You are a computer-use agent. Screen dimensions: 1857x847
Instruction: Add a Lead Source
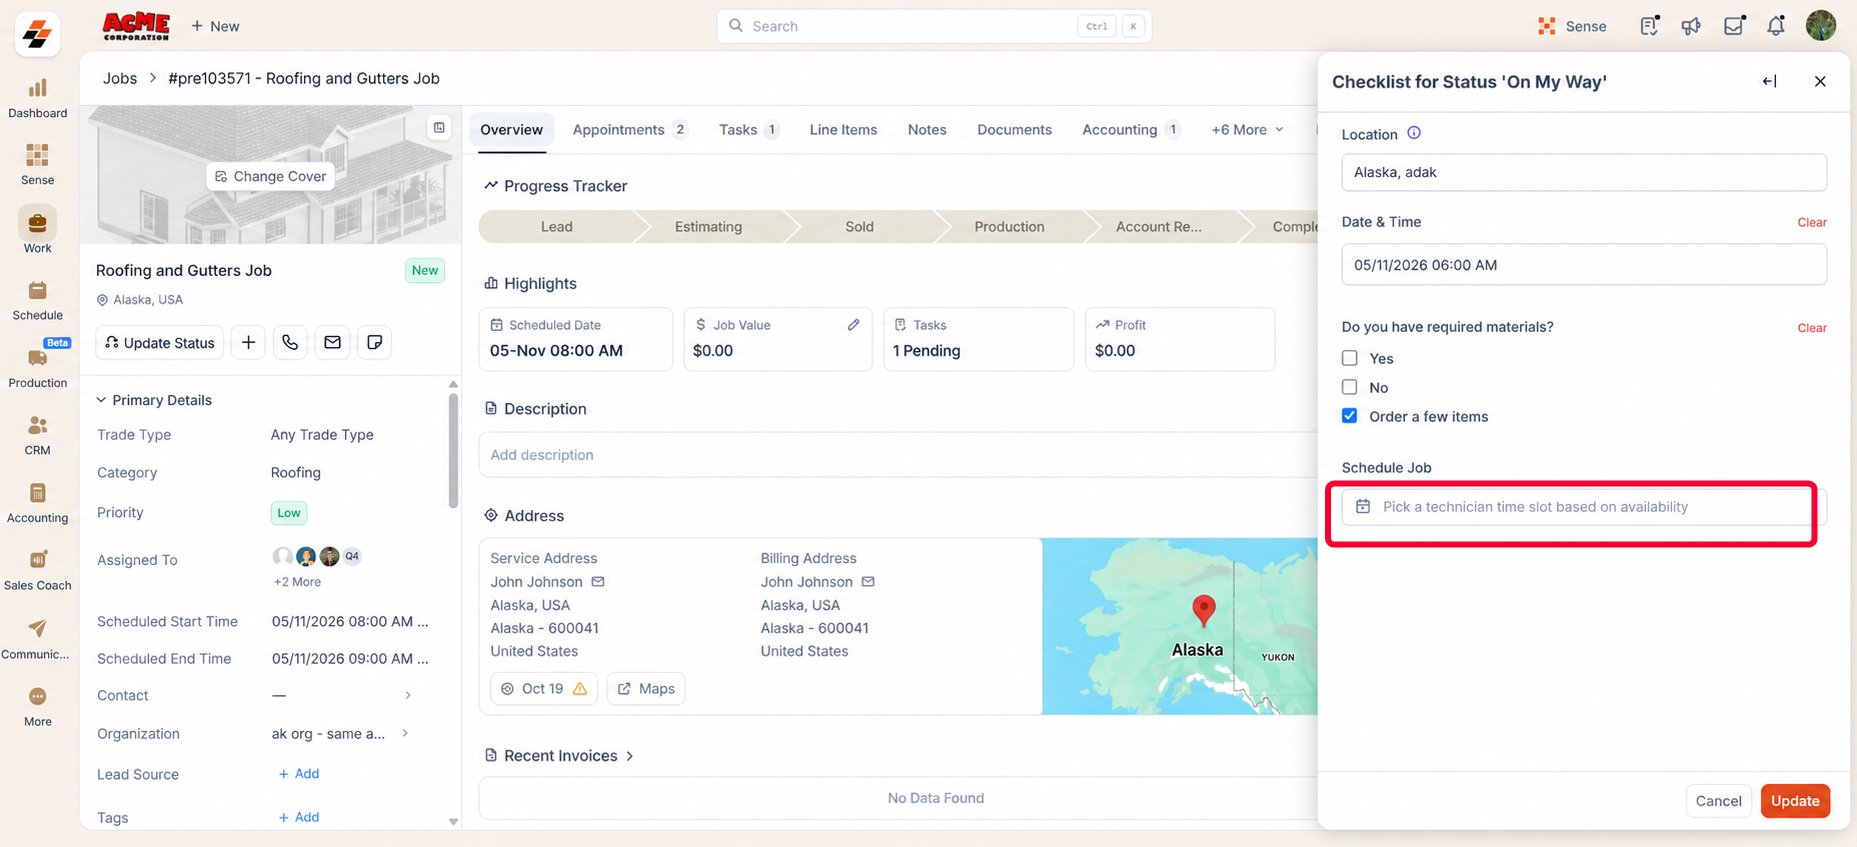tap(299, 774)
